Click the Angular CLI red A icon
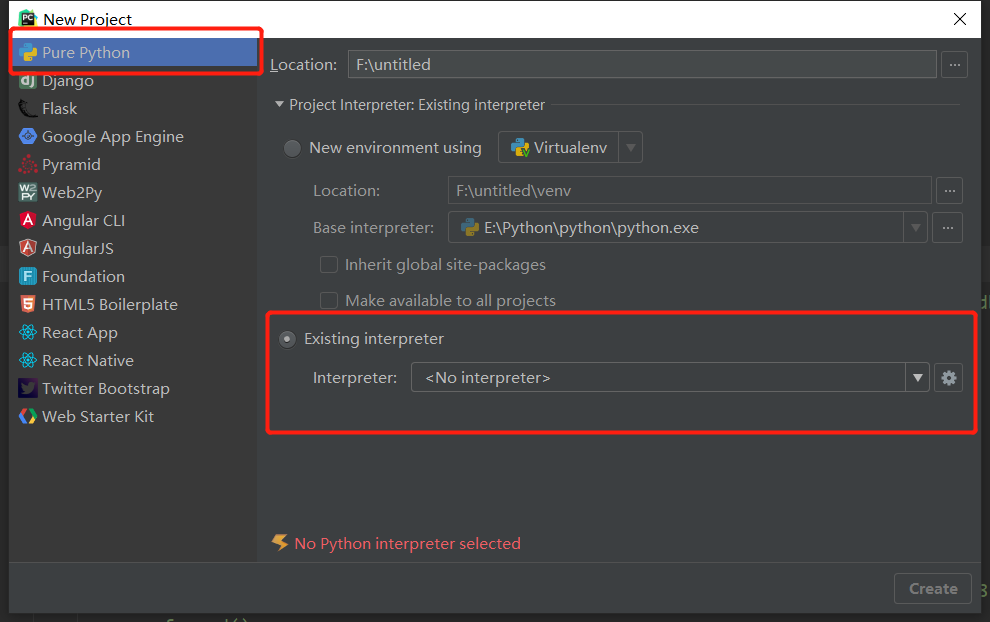Screen dimensions: 990x622 pyautogui.click(x=28, y=220)
